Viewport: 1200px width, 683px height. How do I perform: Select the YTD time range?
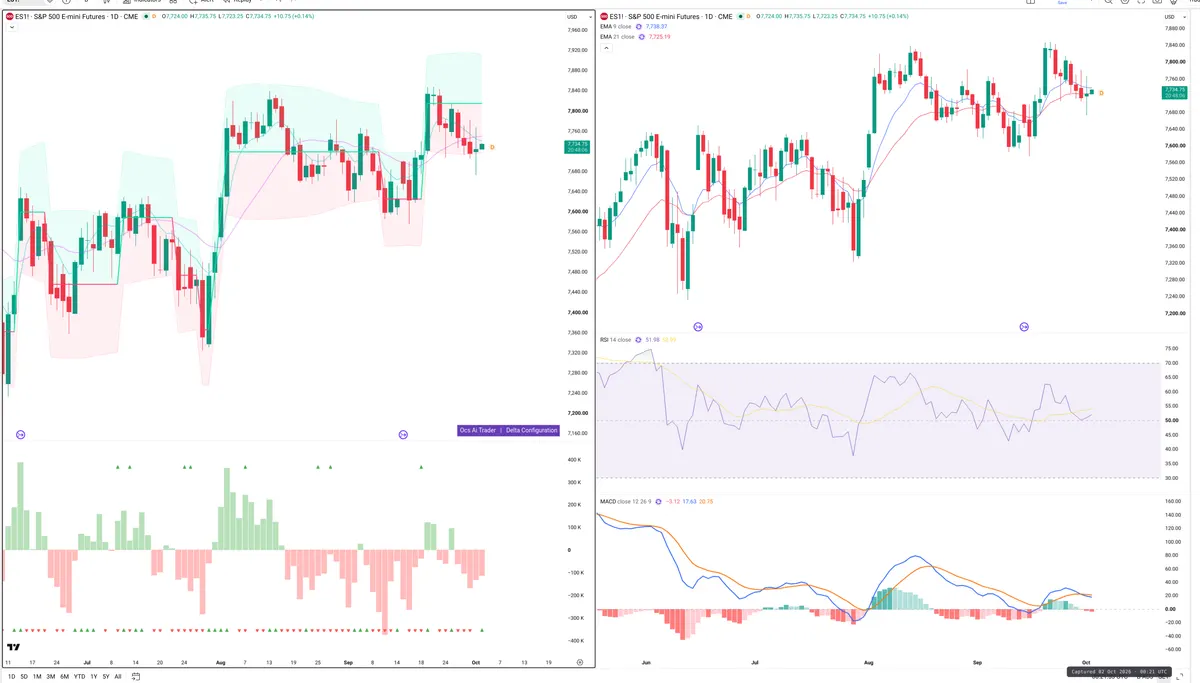click(x=80, y=677)
